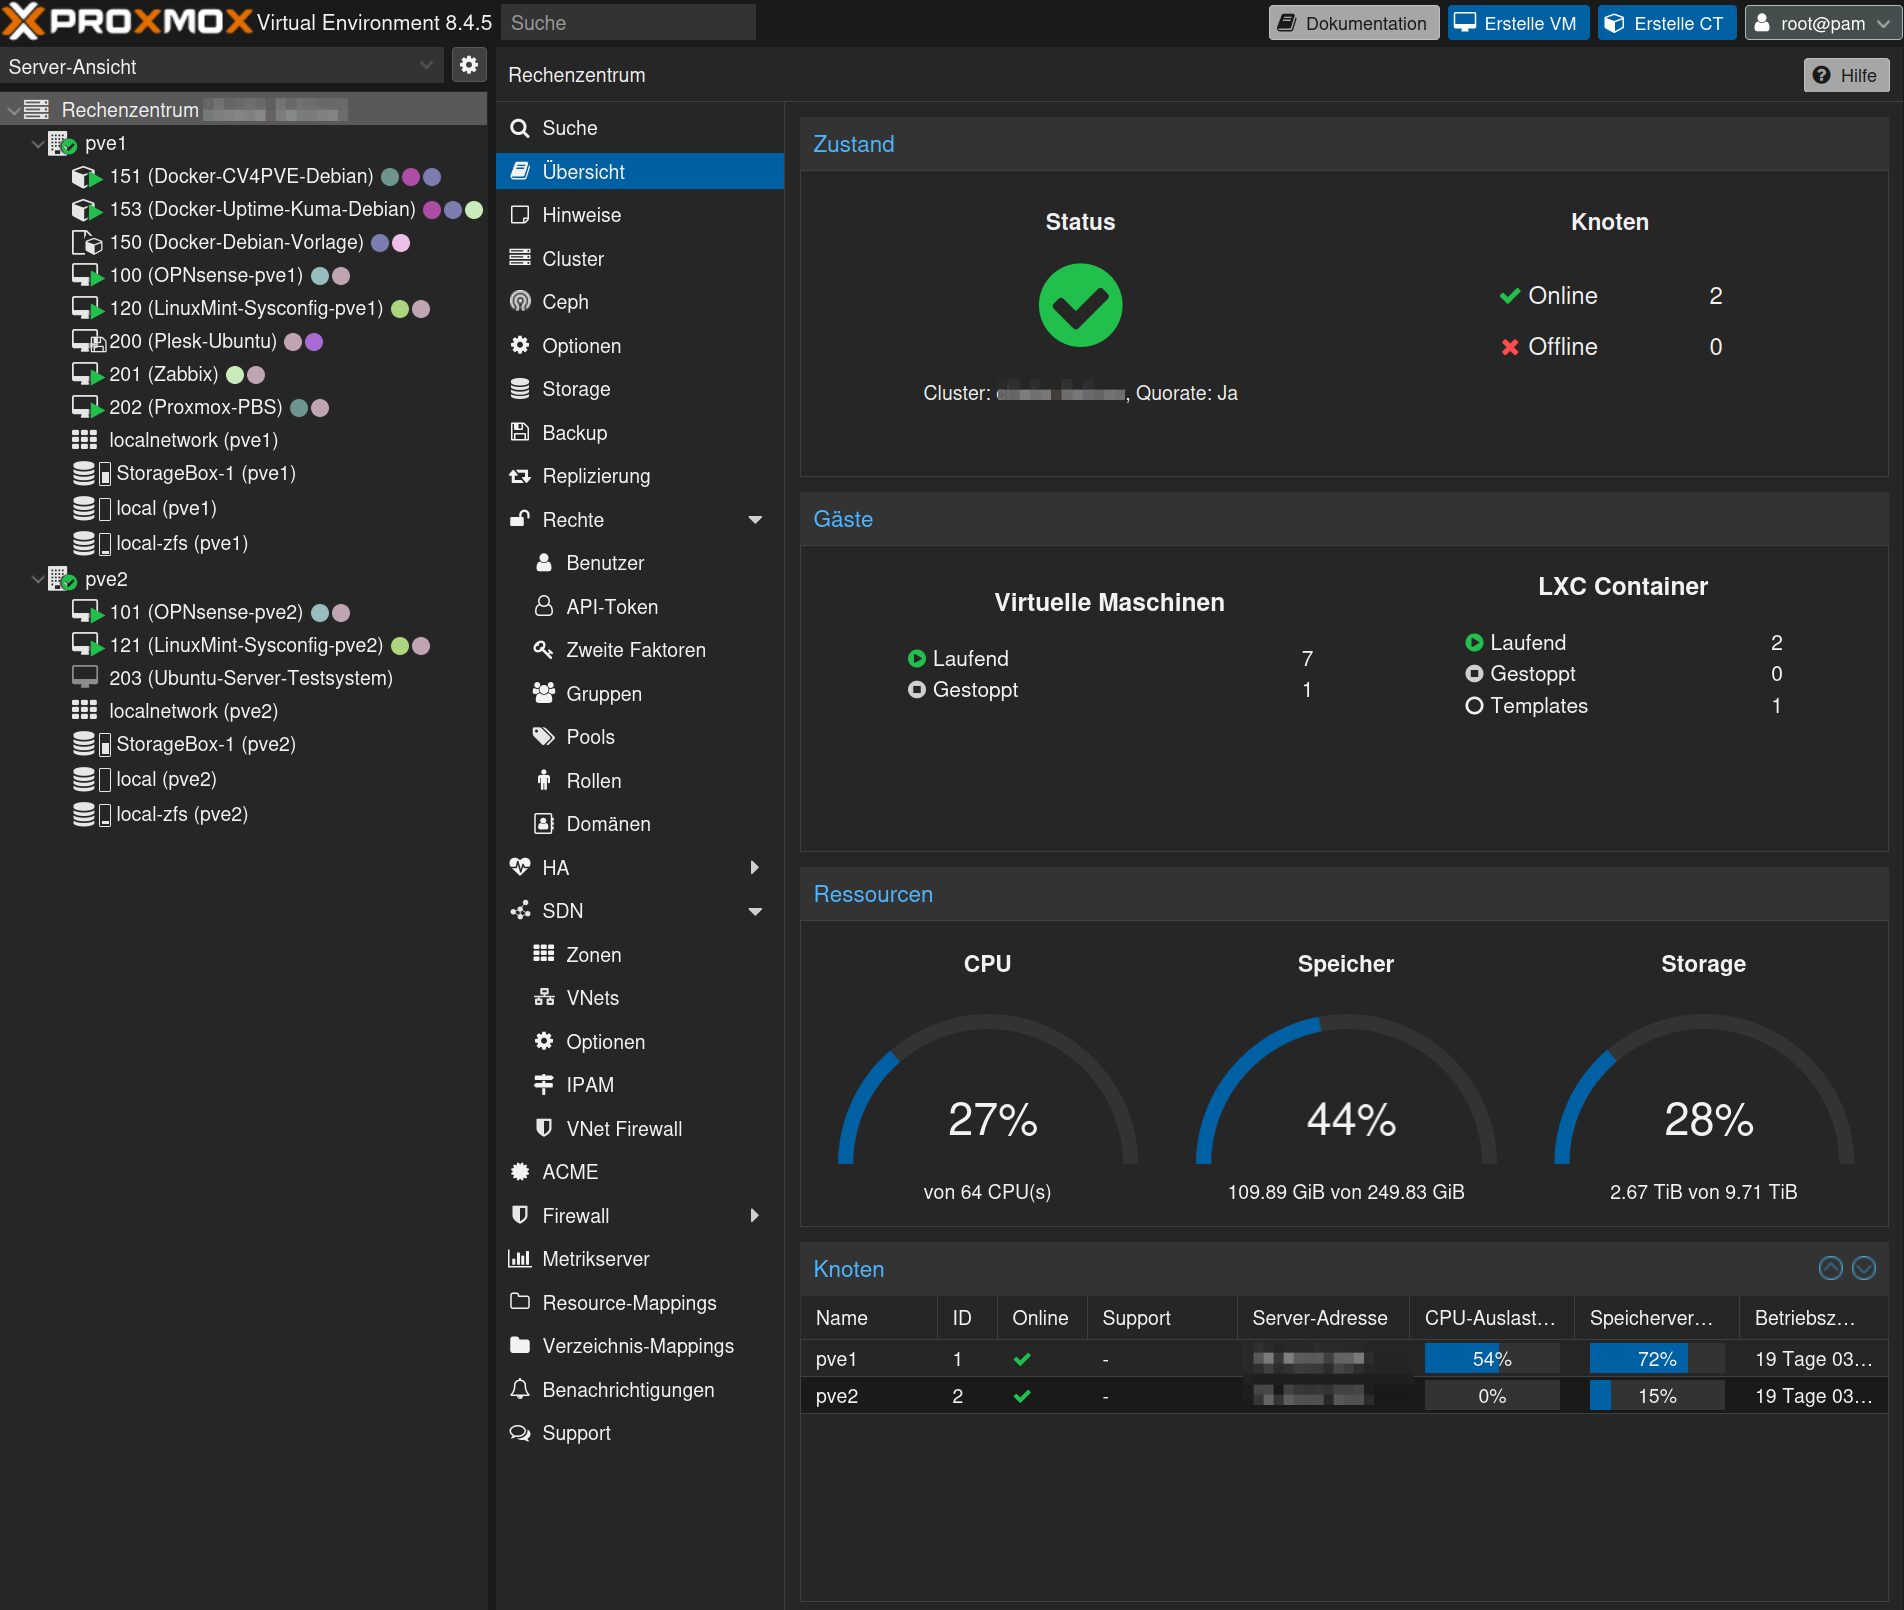Click the Erstelle VM button
This screenshot has width=1904, height=1610.
click(x=1518, y=23)
